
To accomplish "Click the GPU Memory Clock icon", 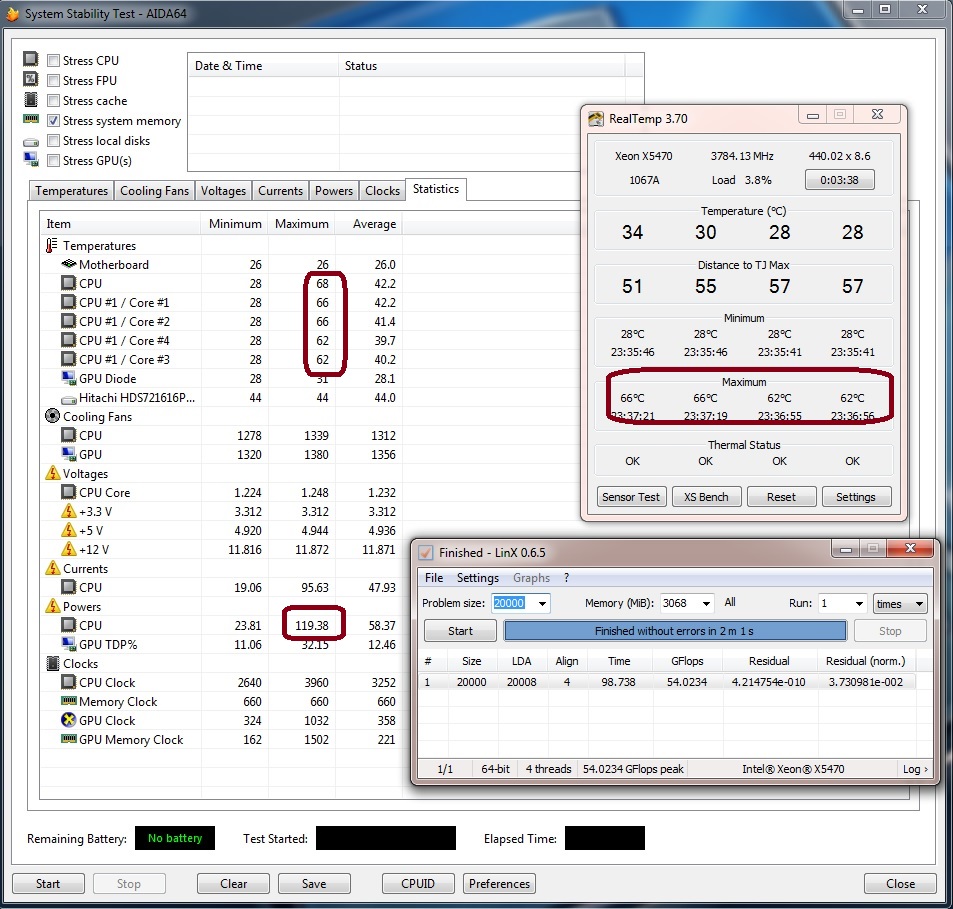I will point(69,738).
